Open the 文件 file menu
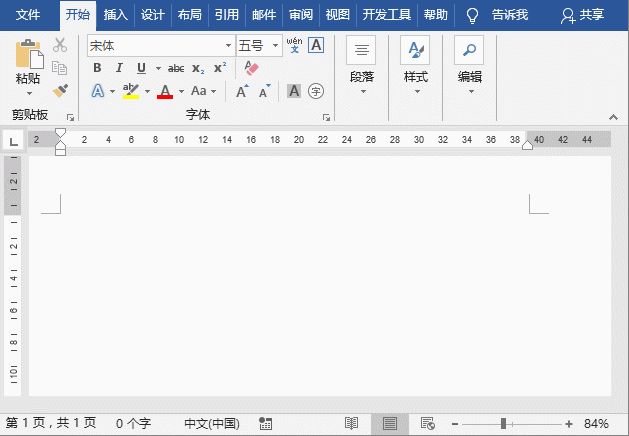Viewport: 629px width, 436px height. [x=28, y=15]
